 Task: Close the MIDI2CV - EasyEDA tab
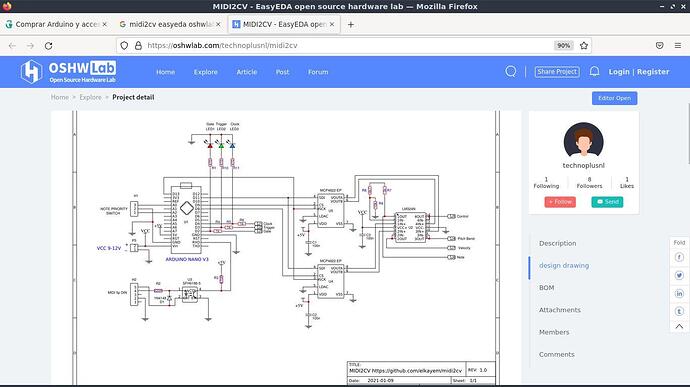(332, 24)
